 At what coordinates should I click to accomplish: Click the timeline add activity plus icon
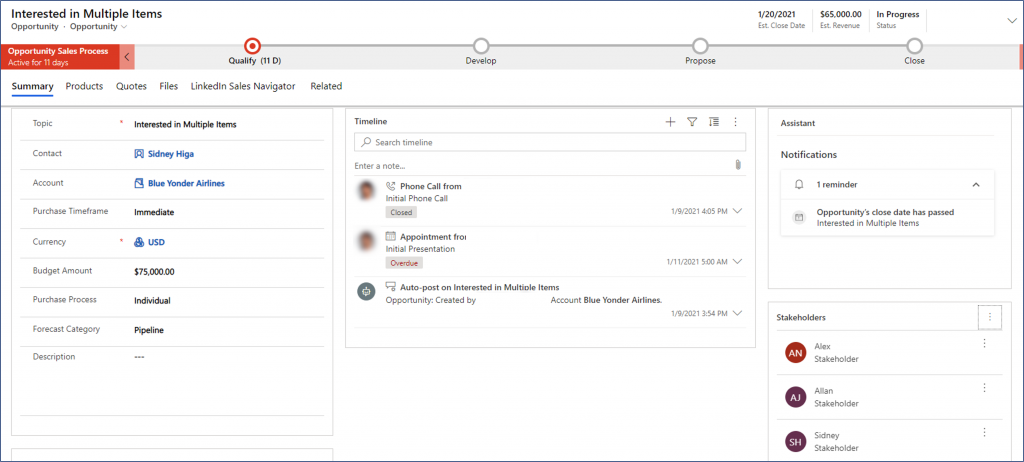click(x=670, y=122)
